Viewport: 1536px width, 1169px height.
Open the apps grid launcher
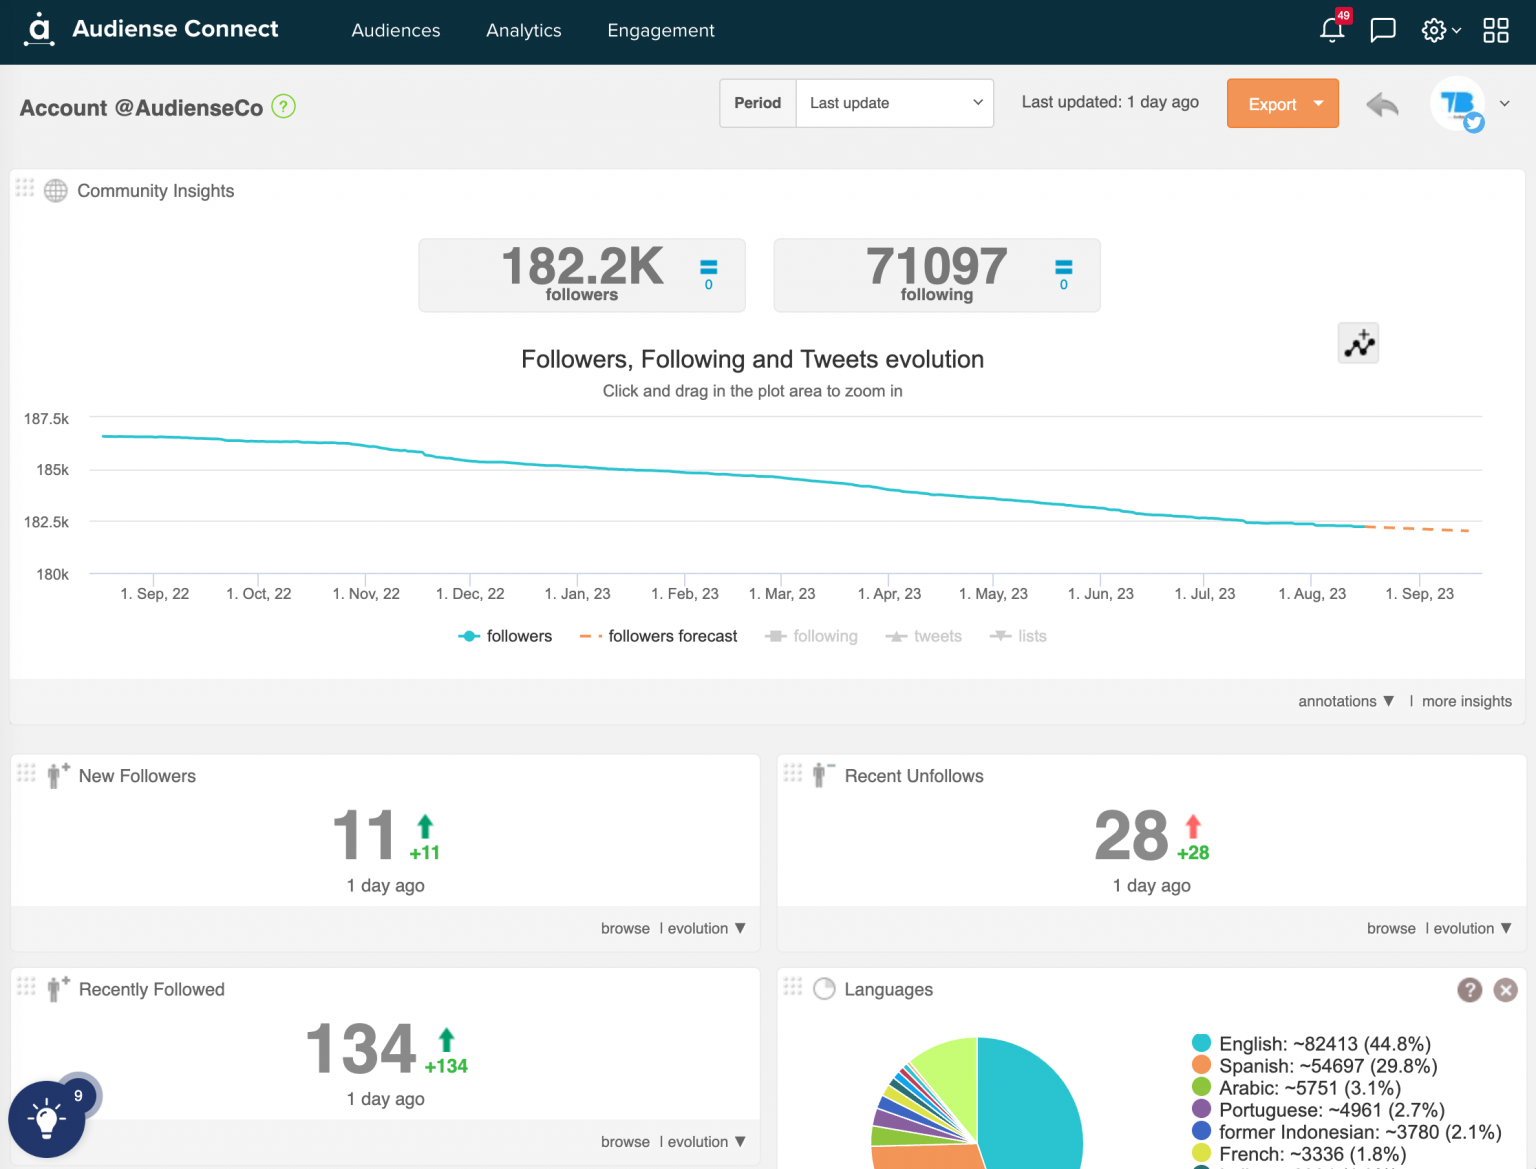(x=1495, y=30)
